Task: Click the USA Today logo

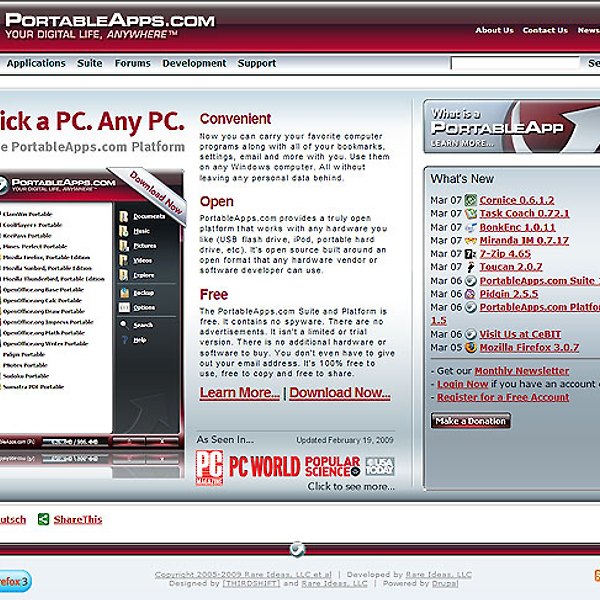Action: (x=380, y=466)
